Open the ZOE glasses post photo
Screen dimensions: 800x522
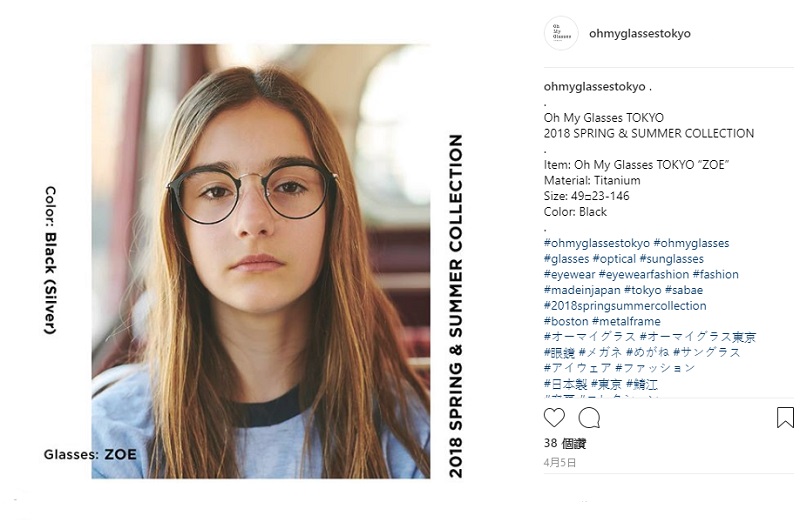261,261
